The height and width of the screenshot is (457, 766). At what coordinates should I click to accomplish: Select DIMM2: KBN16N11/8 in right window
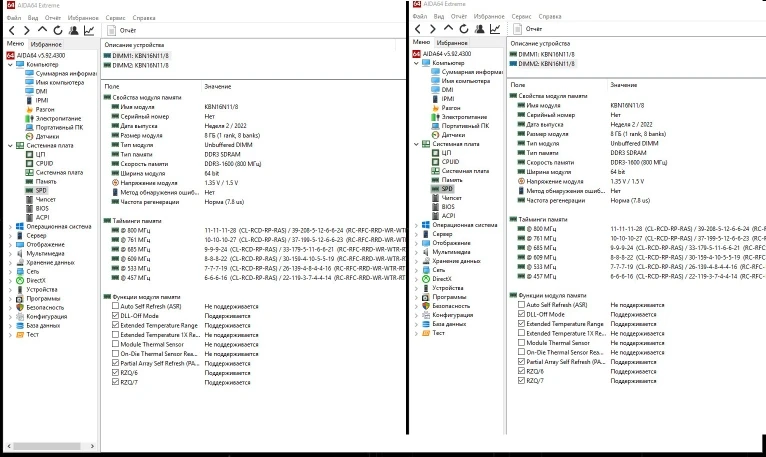(x=542, y=64)
